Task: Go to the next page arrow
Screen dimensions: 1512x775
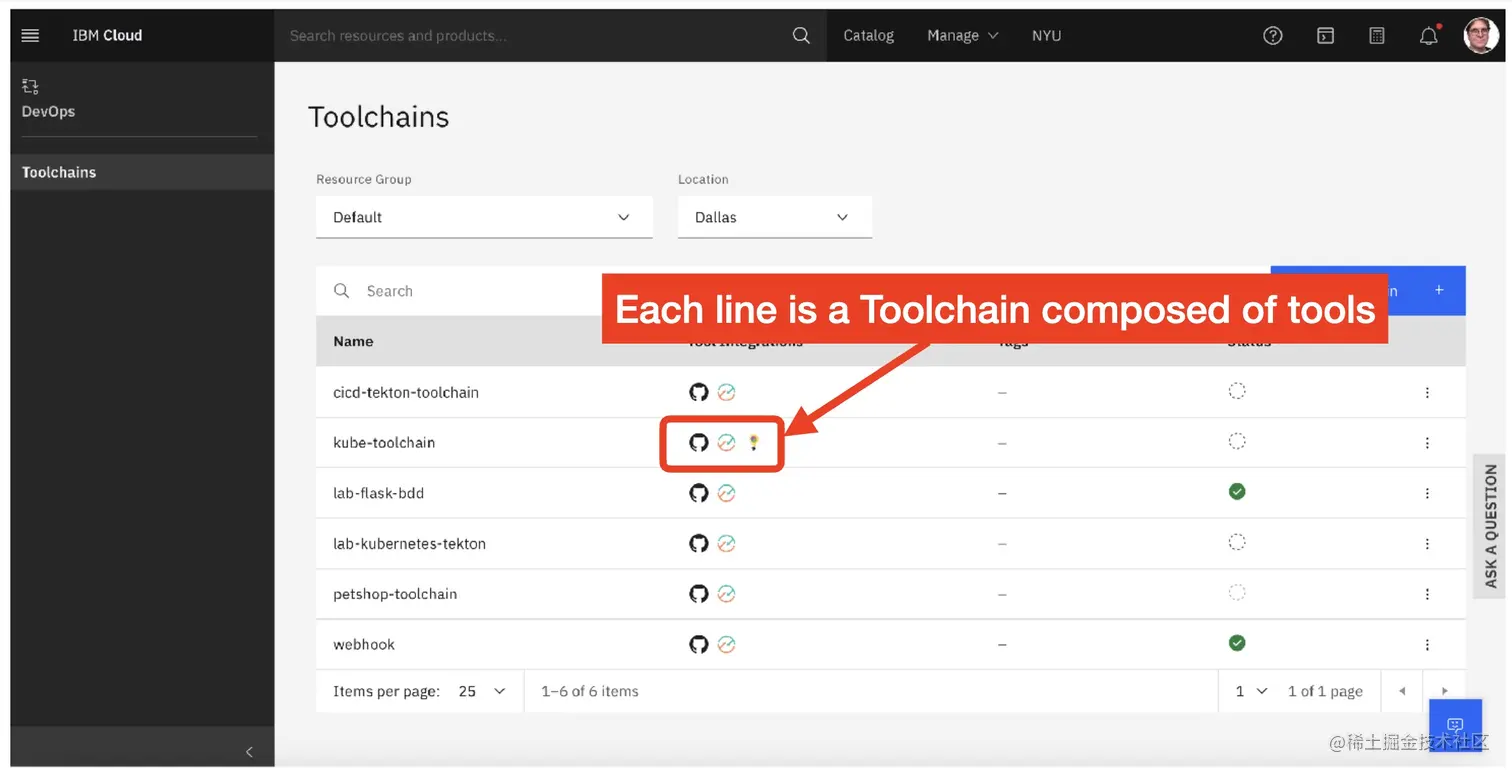Action: 1444,691
